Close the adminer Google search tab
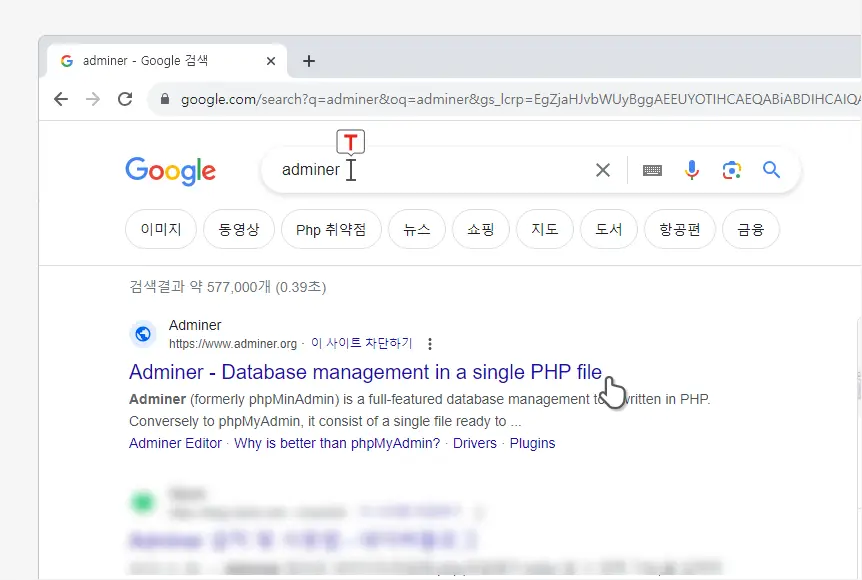Screen dimensions: 862x580 [270, 61]
